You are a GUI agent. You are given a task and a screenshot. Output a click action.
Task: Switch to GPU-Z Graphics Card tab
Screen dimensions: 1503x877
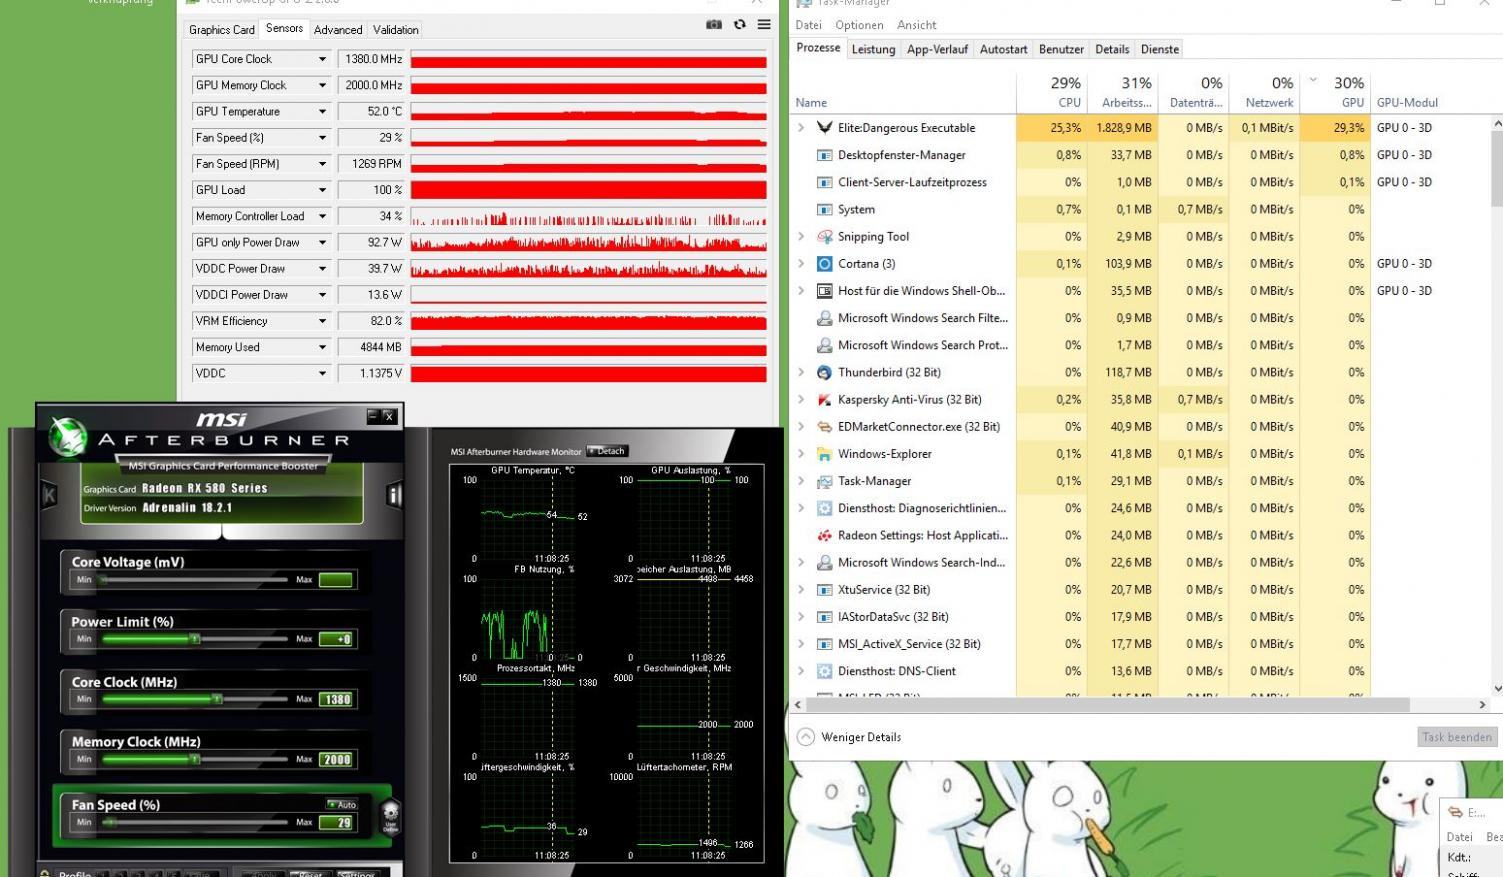222,30
